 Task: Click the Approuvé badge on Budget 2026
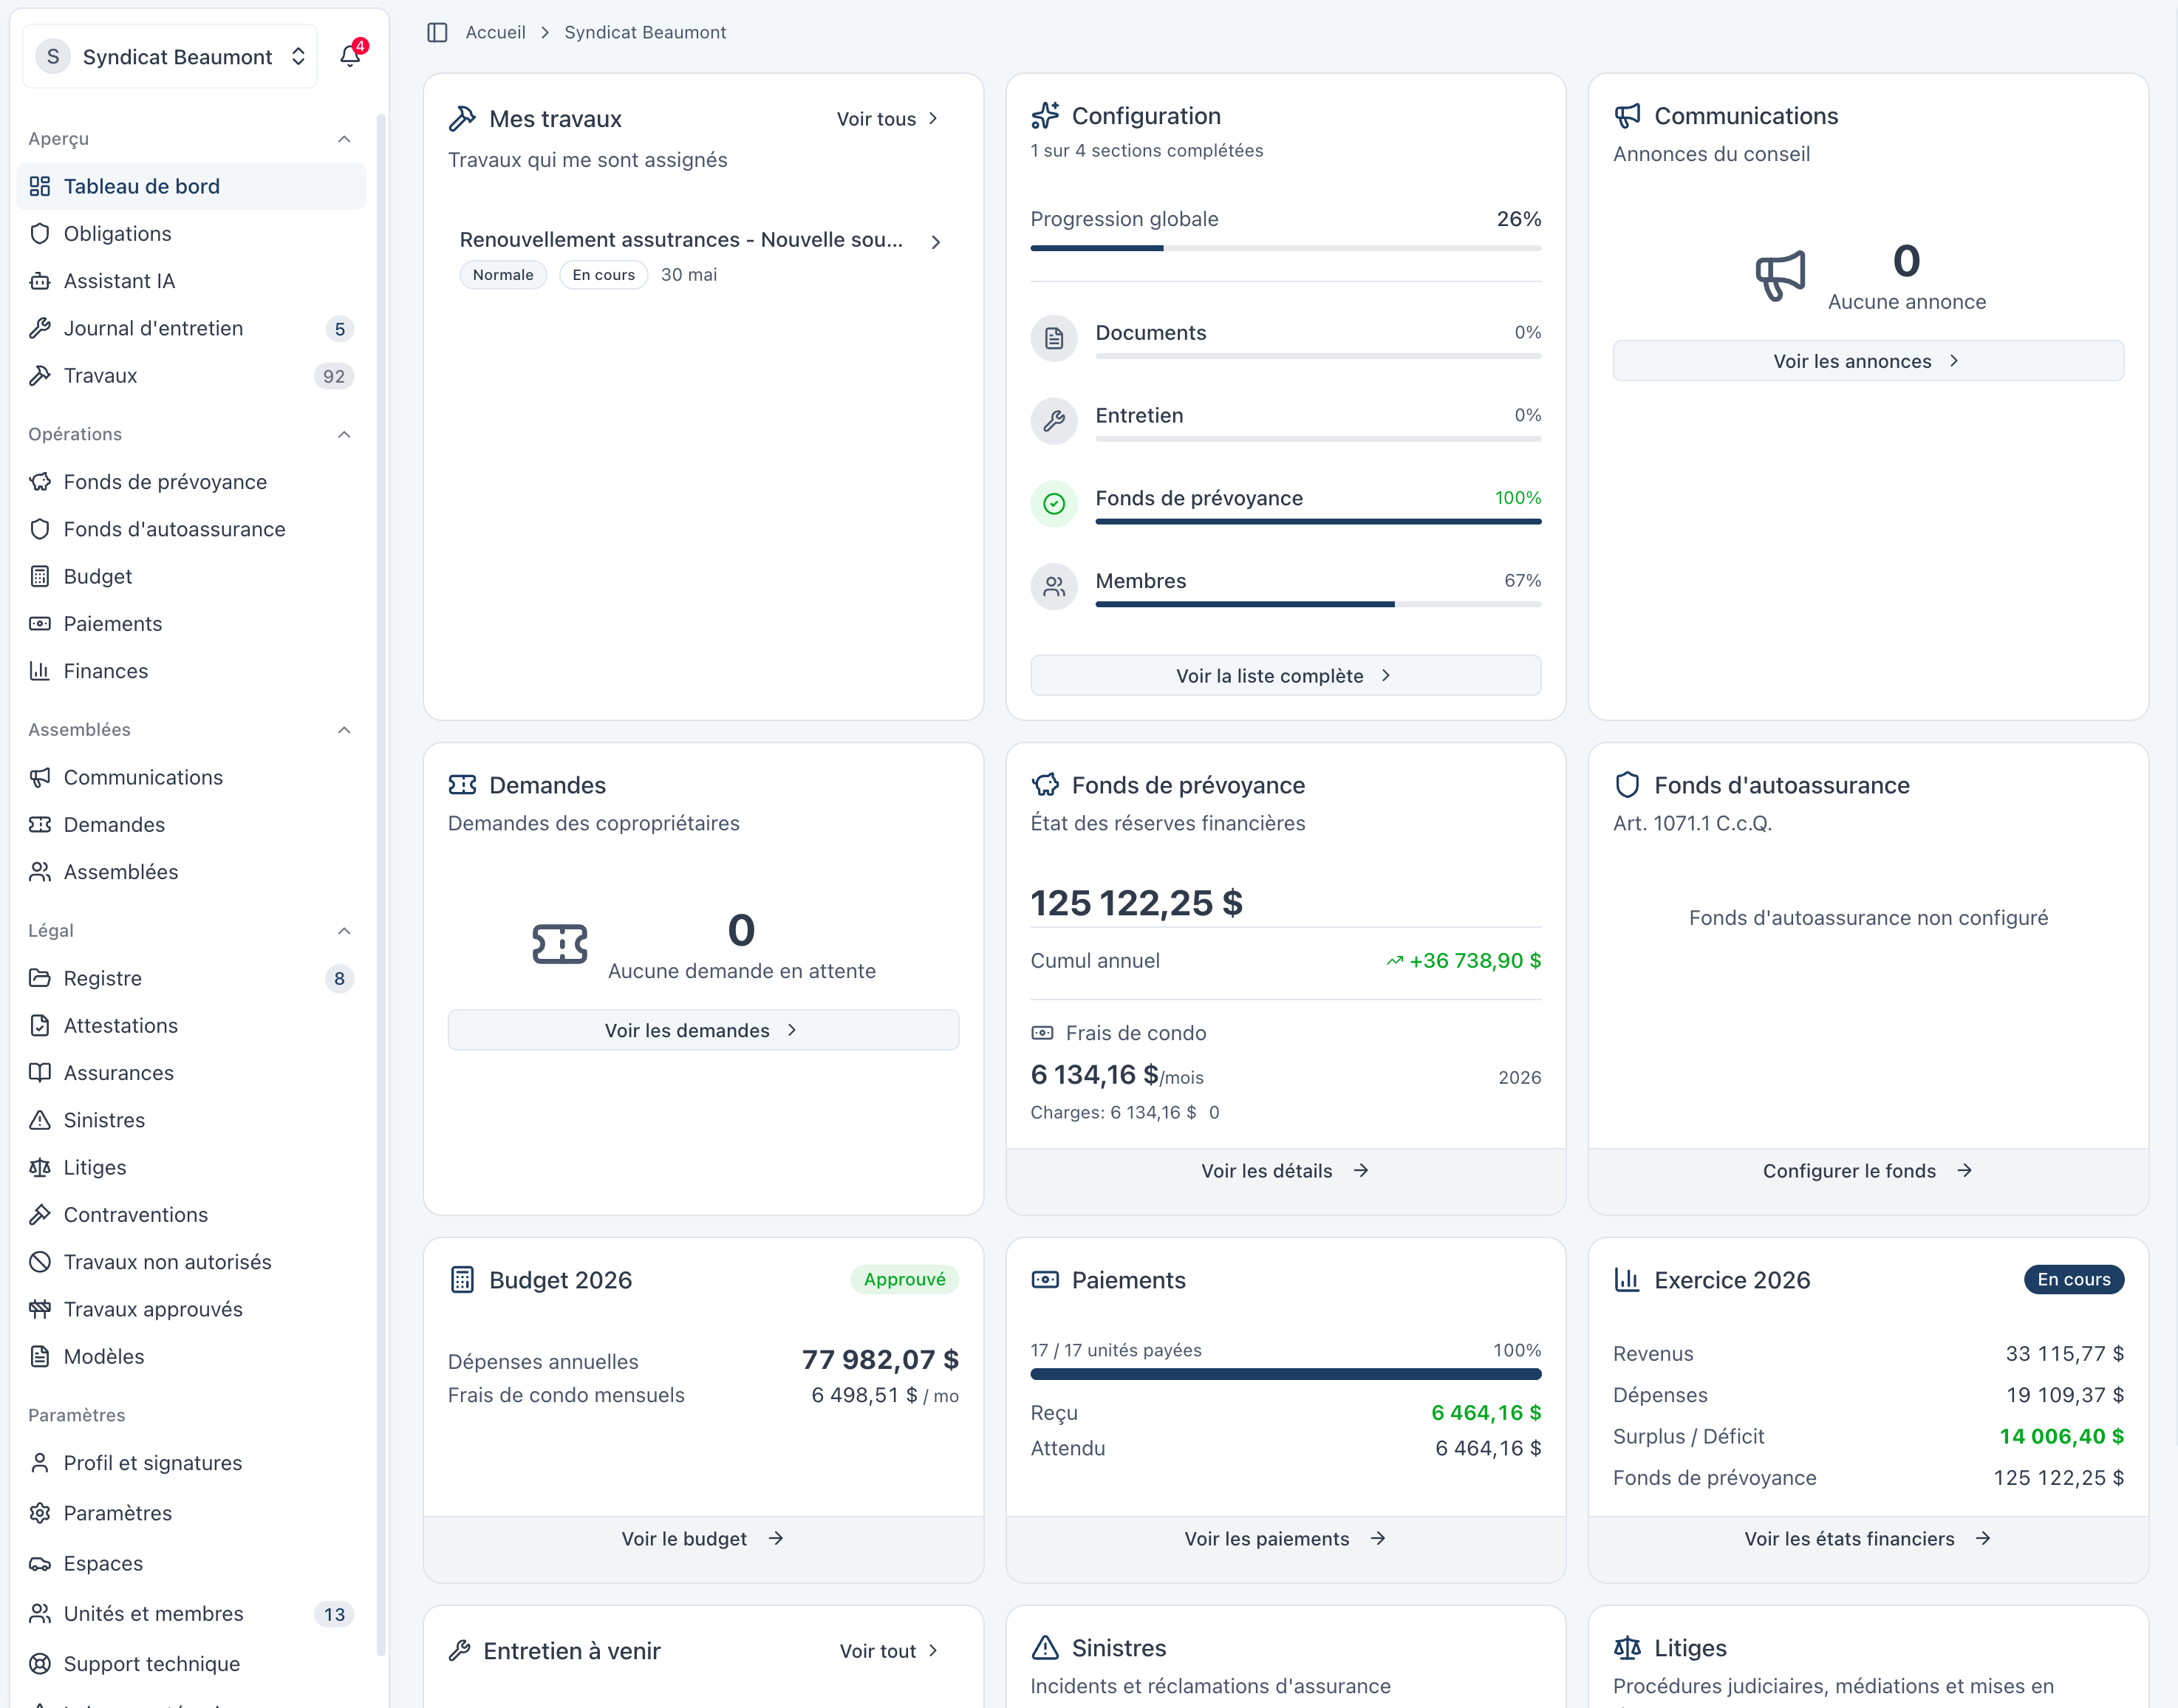point(905,1280)
